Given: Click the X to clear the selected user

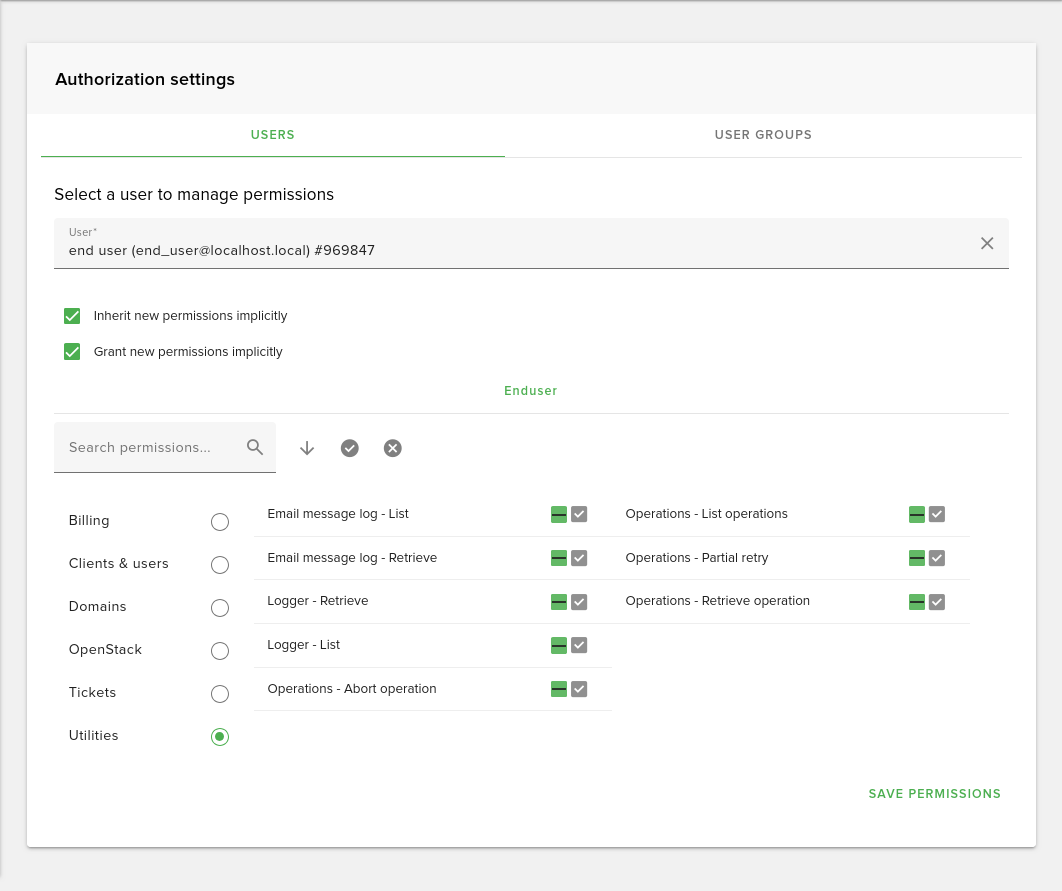Looking at the screenshot, I should 987,243.
